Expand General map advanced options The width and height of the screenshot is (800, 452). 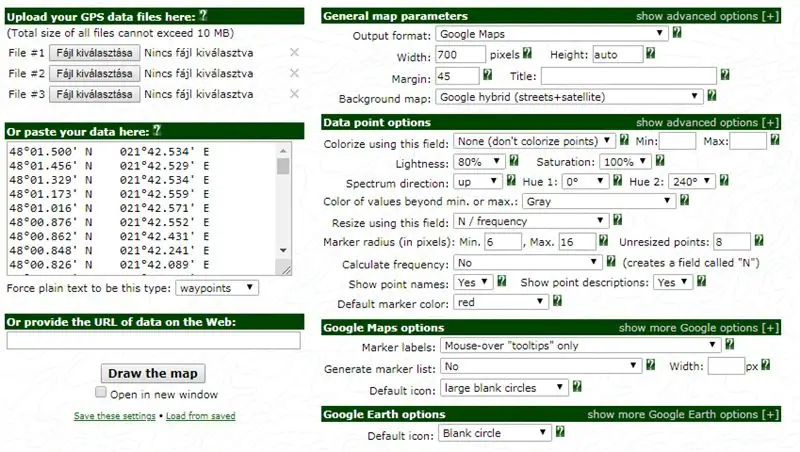708,16
